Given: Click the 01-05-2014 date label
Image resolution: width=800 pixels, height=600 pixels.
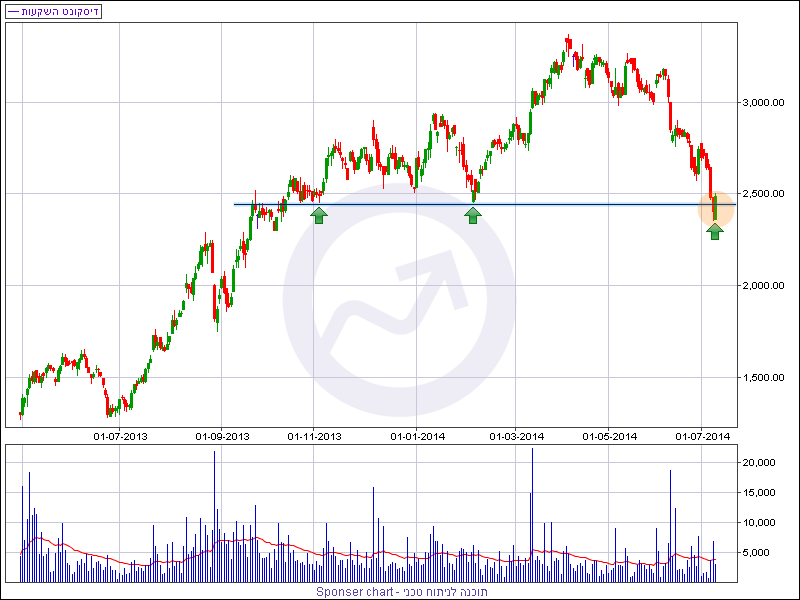Looking at the screenshot, I should coord(610,436).
